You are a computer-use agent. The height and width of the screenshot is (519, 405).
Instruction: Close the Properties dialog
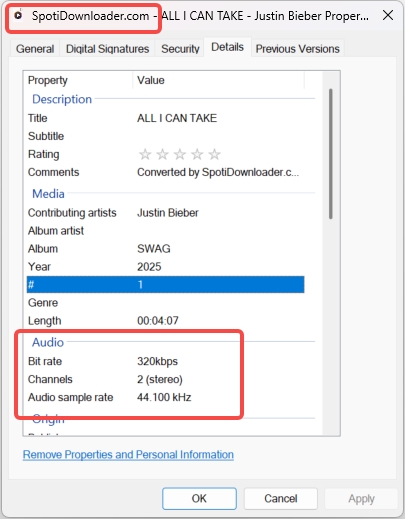(388, 15)
